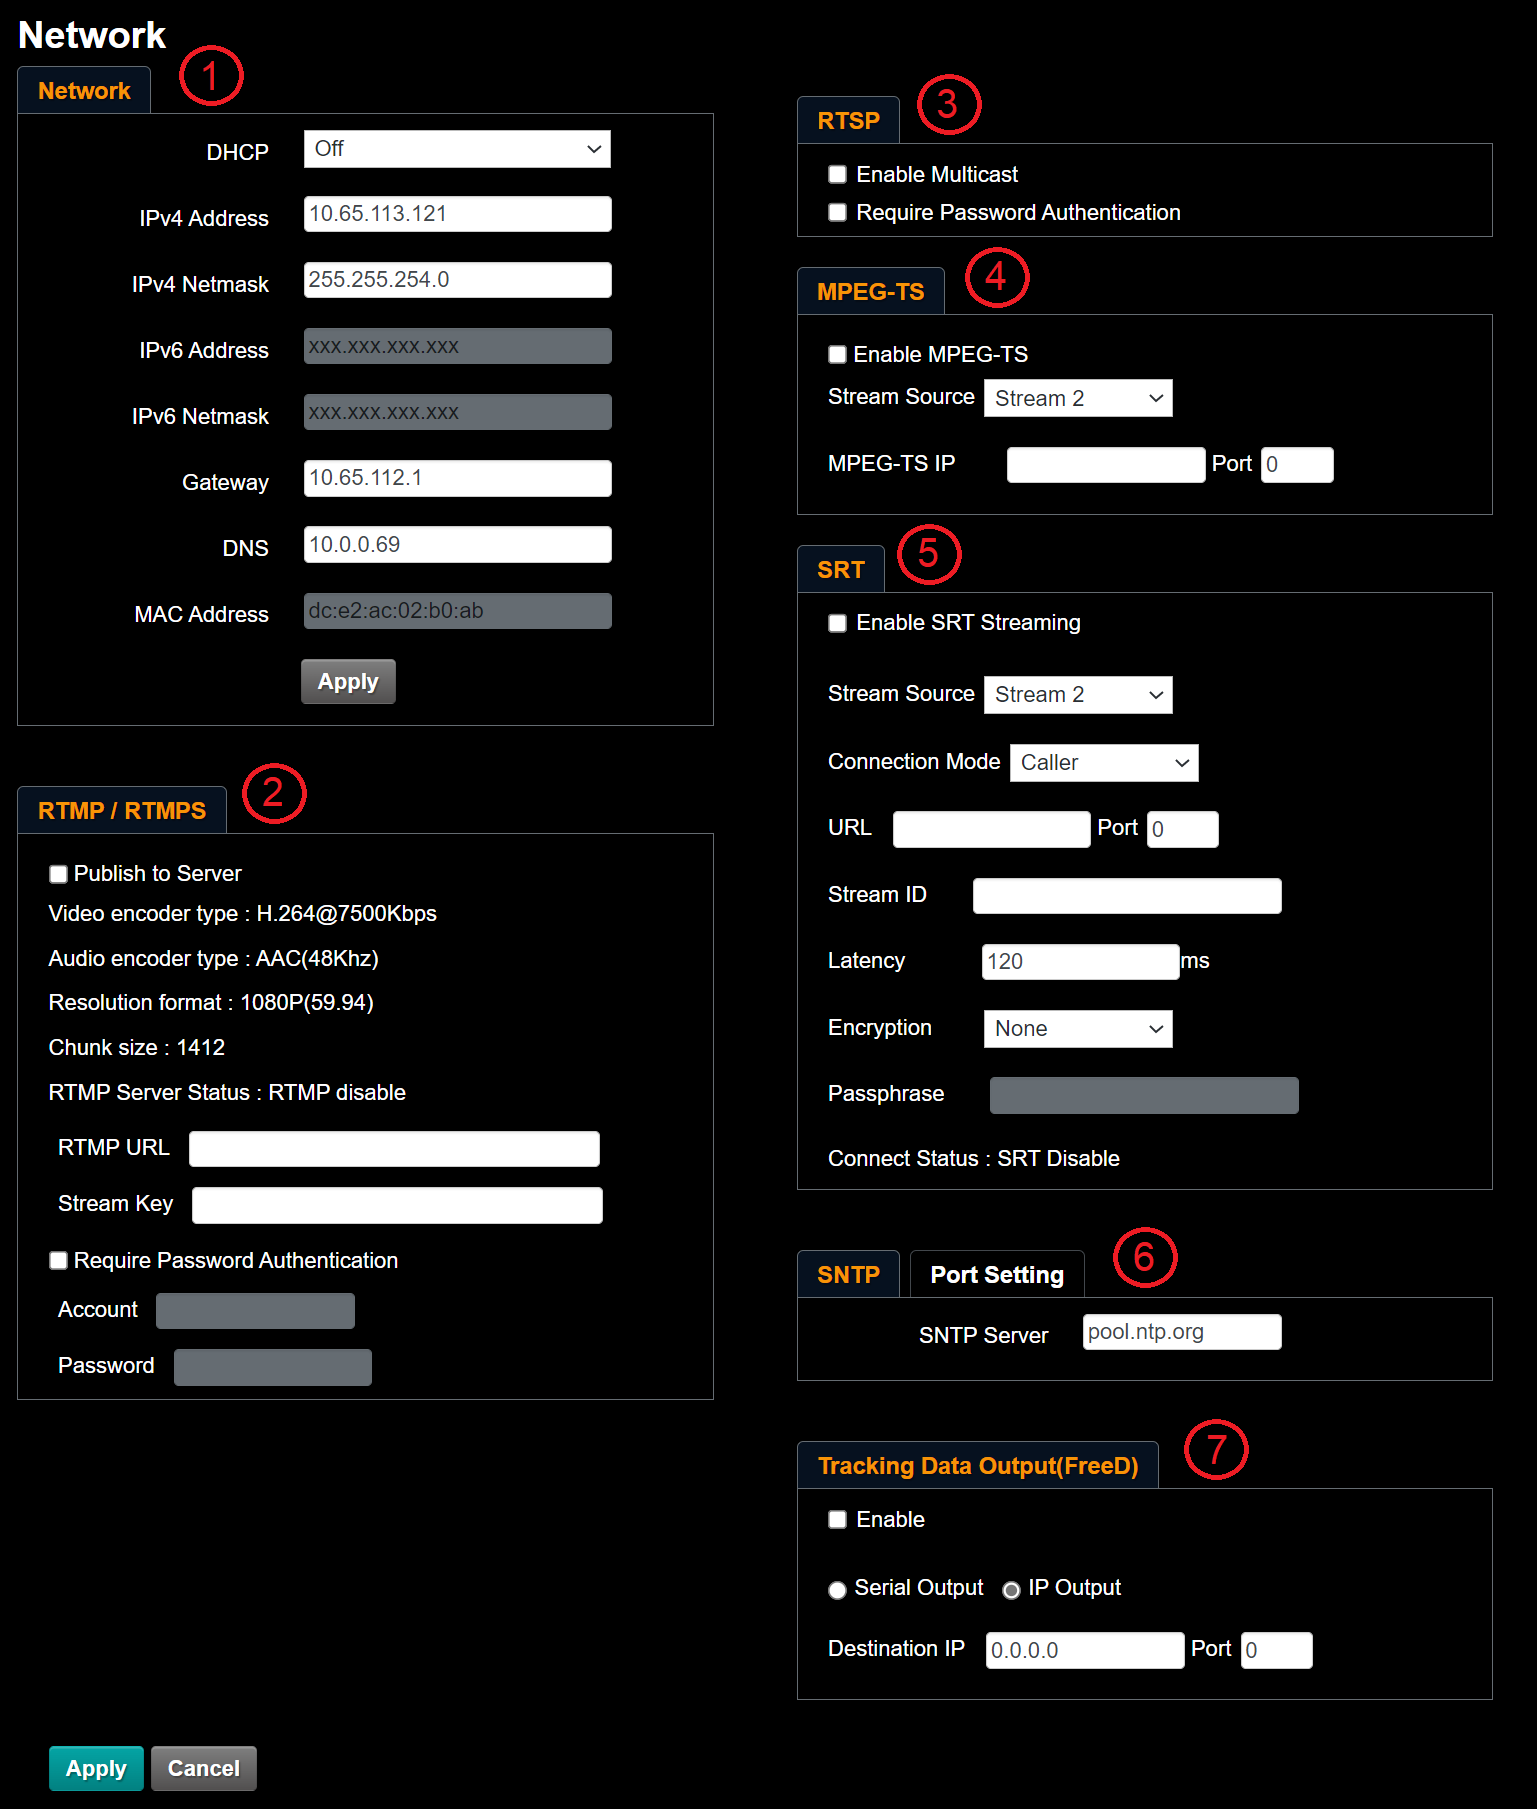This screenshot has height=1809, width=1537.
Task: Enable Publish to Server checkbox
Action: (x=59, y=874)
